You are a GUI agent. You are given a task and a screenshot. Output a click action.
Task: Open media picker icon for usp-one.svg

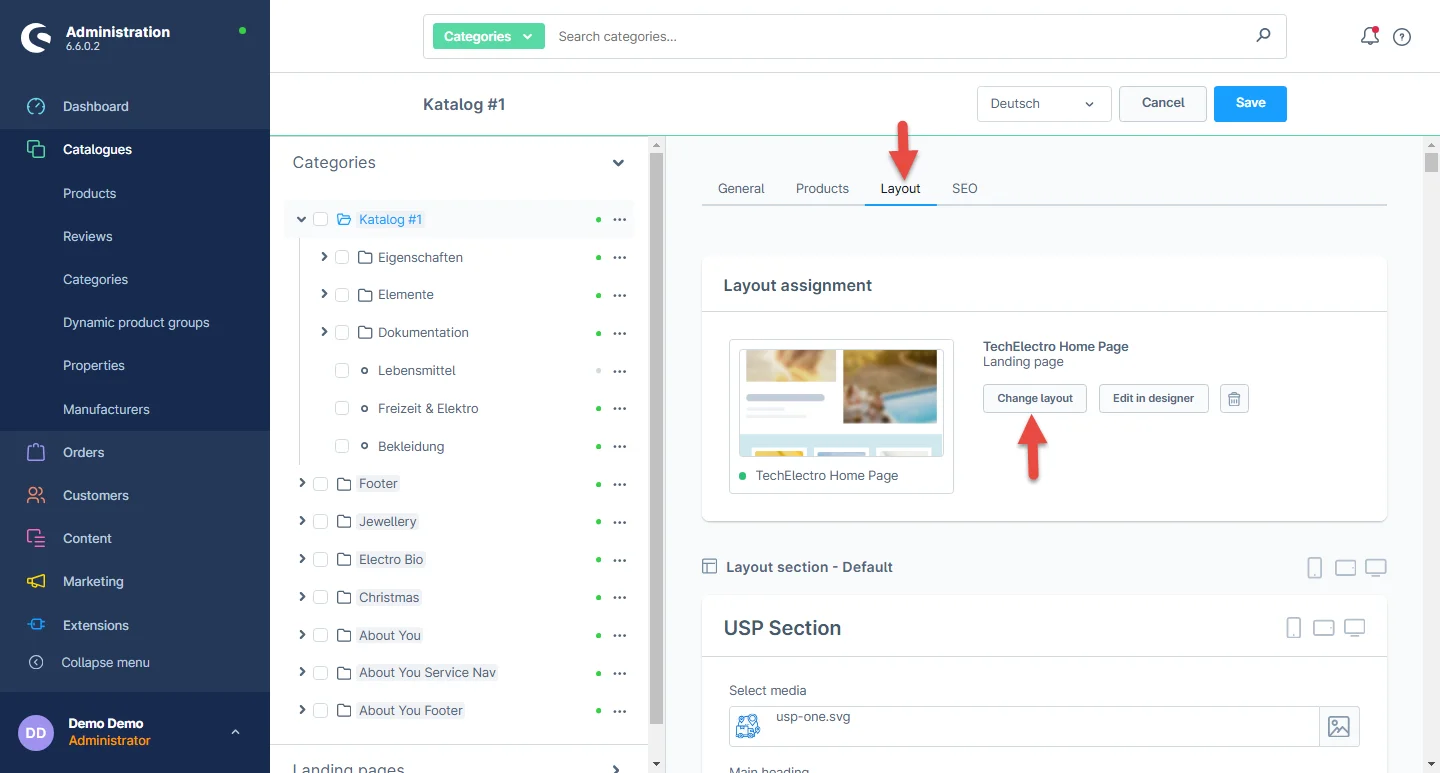[x=1339, y=727]
